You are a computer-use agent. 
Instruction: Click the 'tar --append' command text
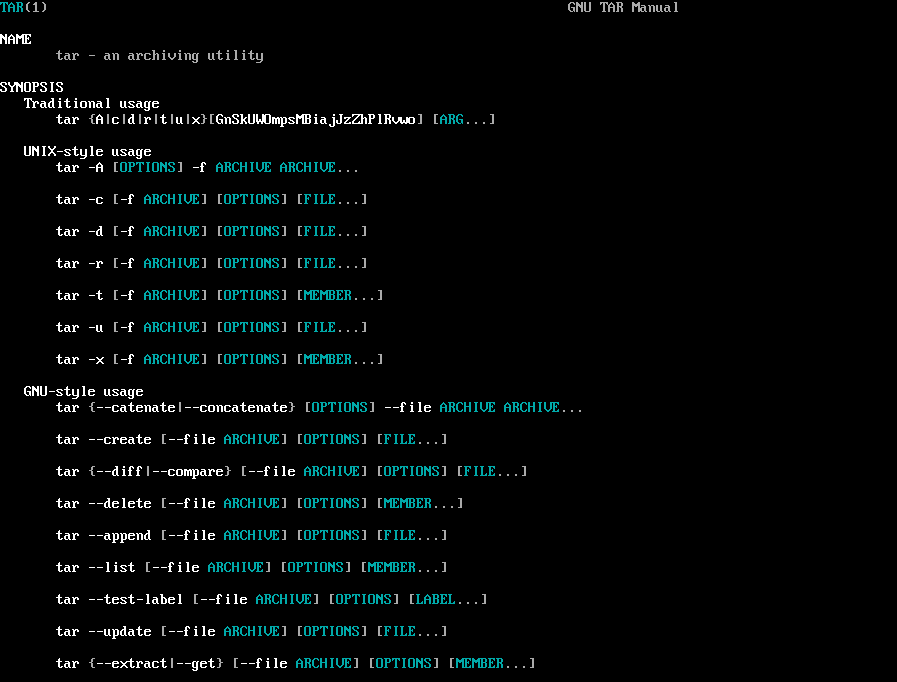(104, 536)
